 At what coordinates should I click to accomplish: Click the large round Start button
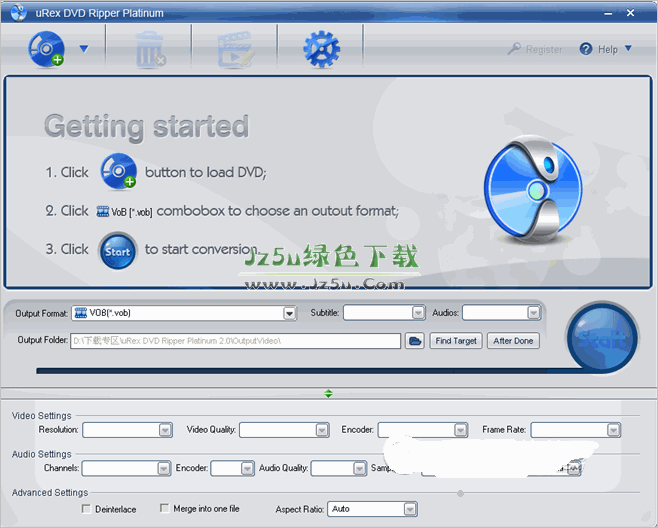tap(602, 337)
